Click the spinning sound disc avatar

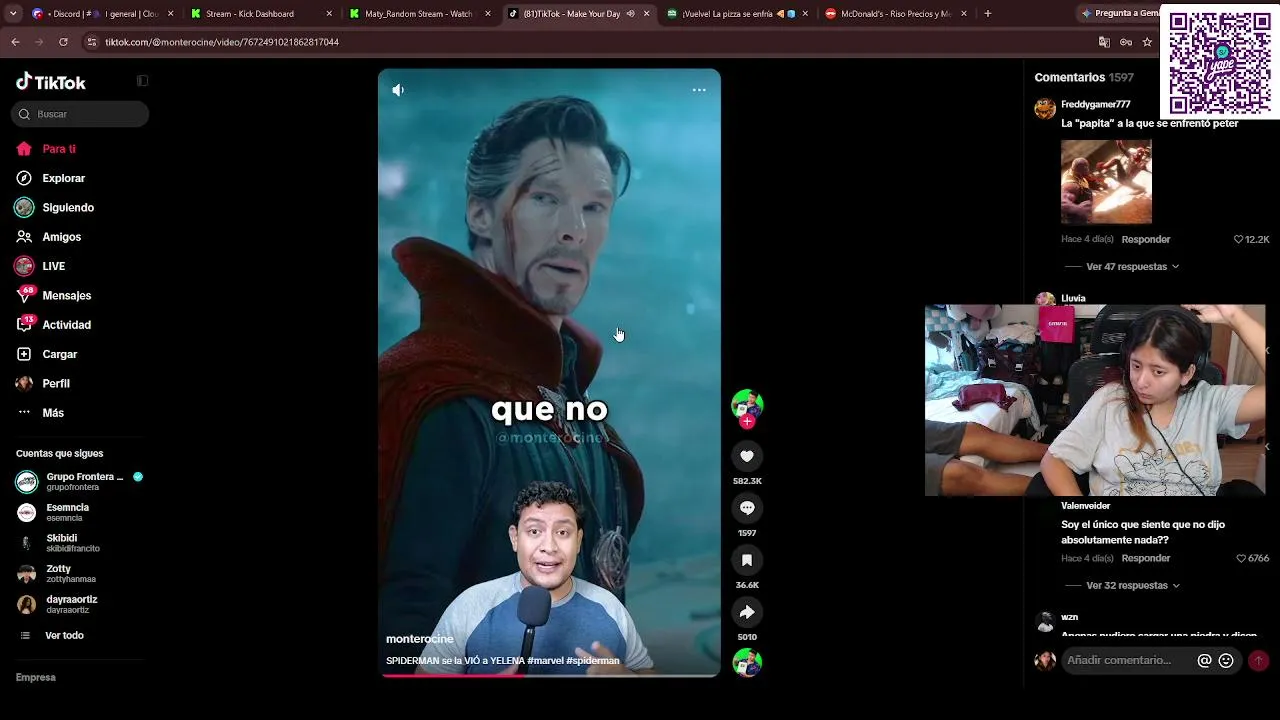point(747,662)
